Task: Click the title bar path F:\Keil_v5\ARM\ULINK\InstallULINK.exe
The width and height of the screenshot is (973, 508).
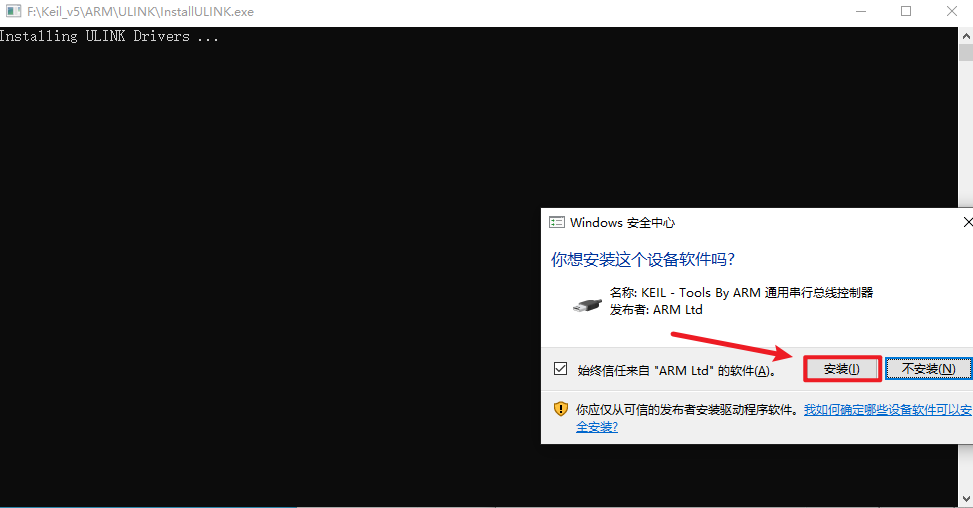Action: pos(140,12)
